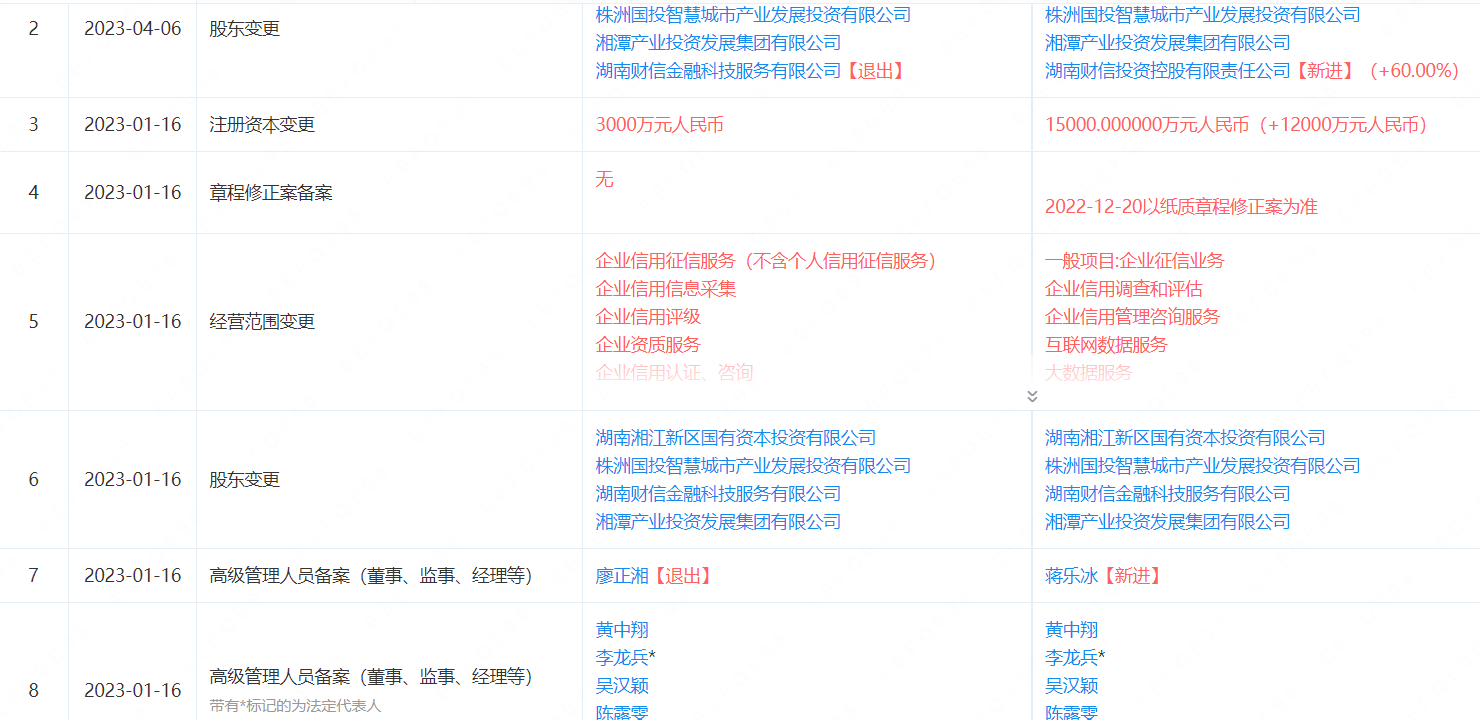Select 无 in the 章程修正案备案 row
1480x720 pixels.
coord(604,180)
